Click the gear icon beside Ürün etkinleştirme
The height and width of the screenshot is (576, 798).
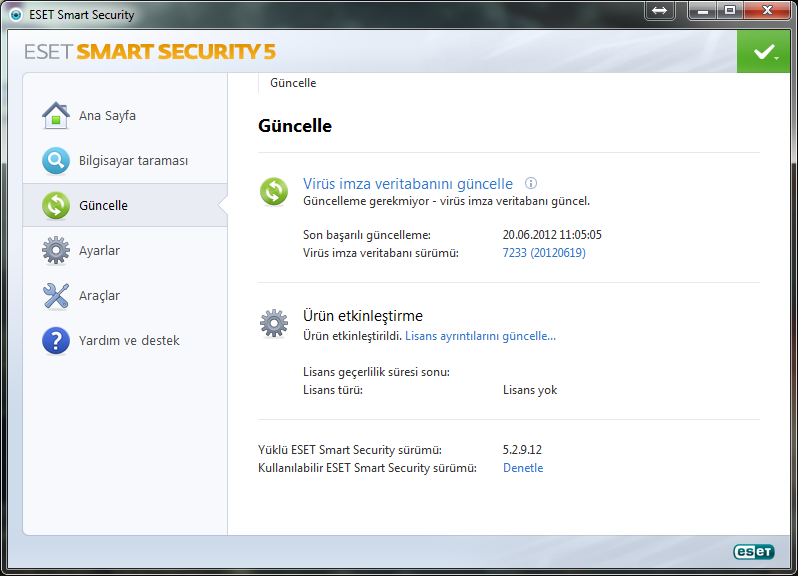pos(274,323)
